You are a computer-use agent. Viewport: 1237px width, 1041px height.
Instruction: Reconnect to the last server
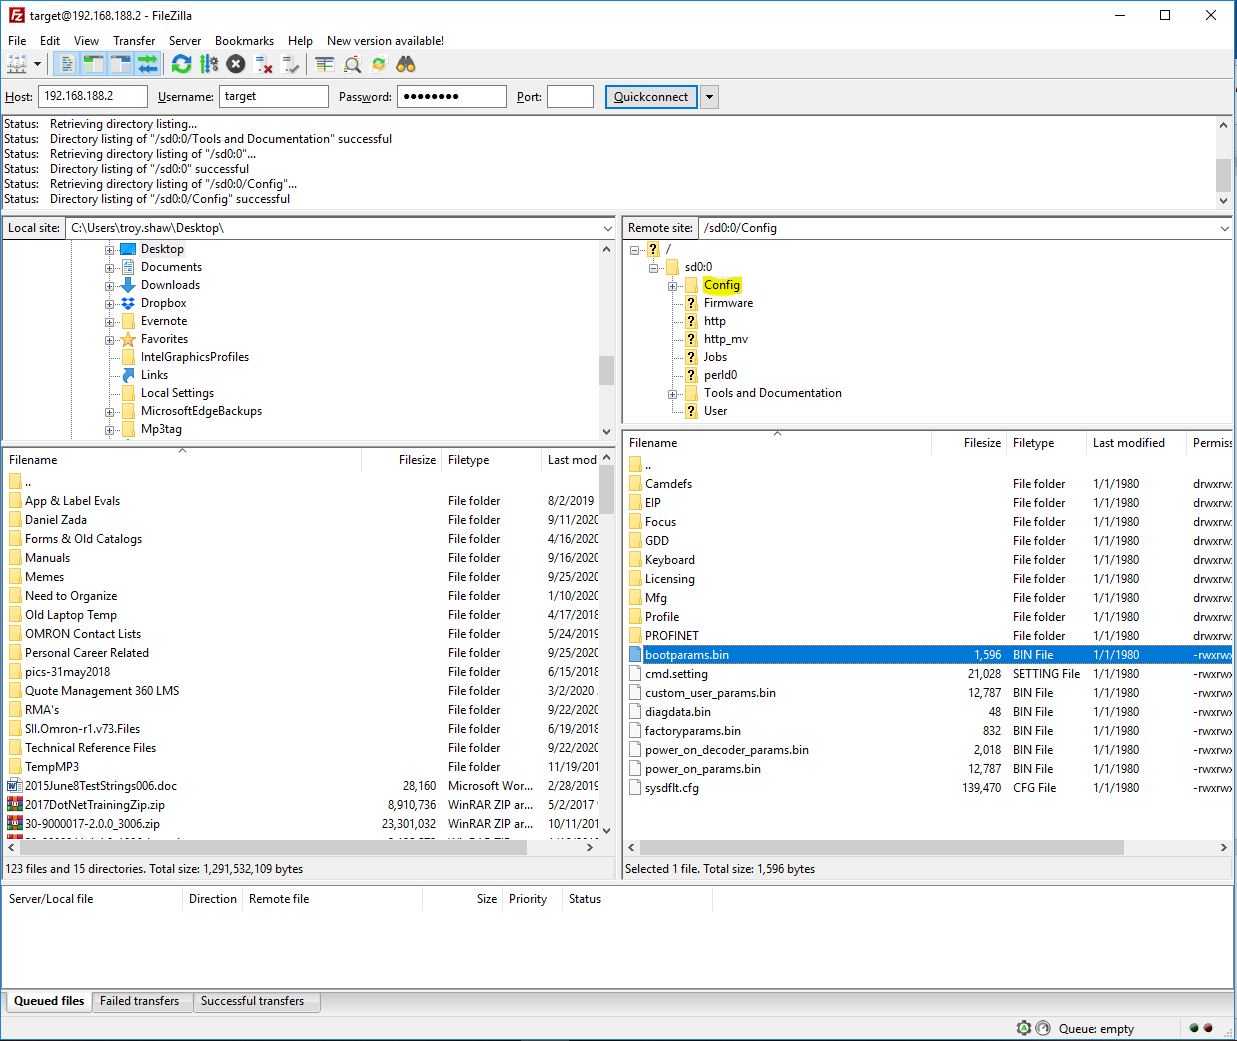(x=291, y=64)
